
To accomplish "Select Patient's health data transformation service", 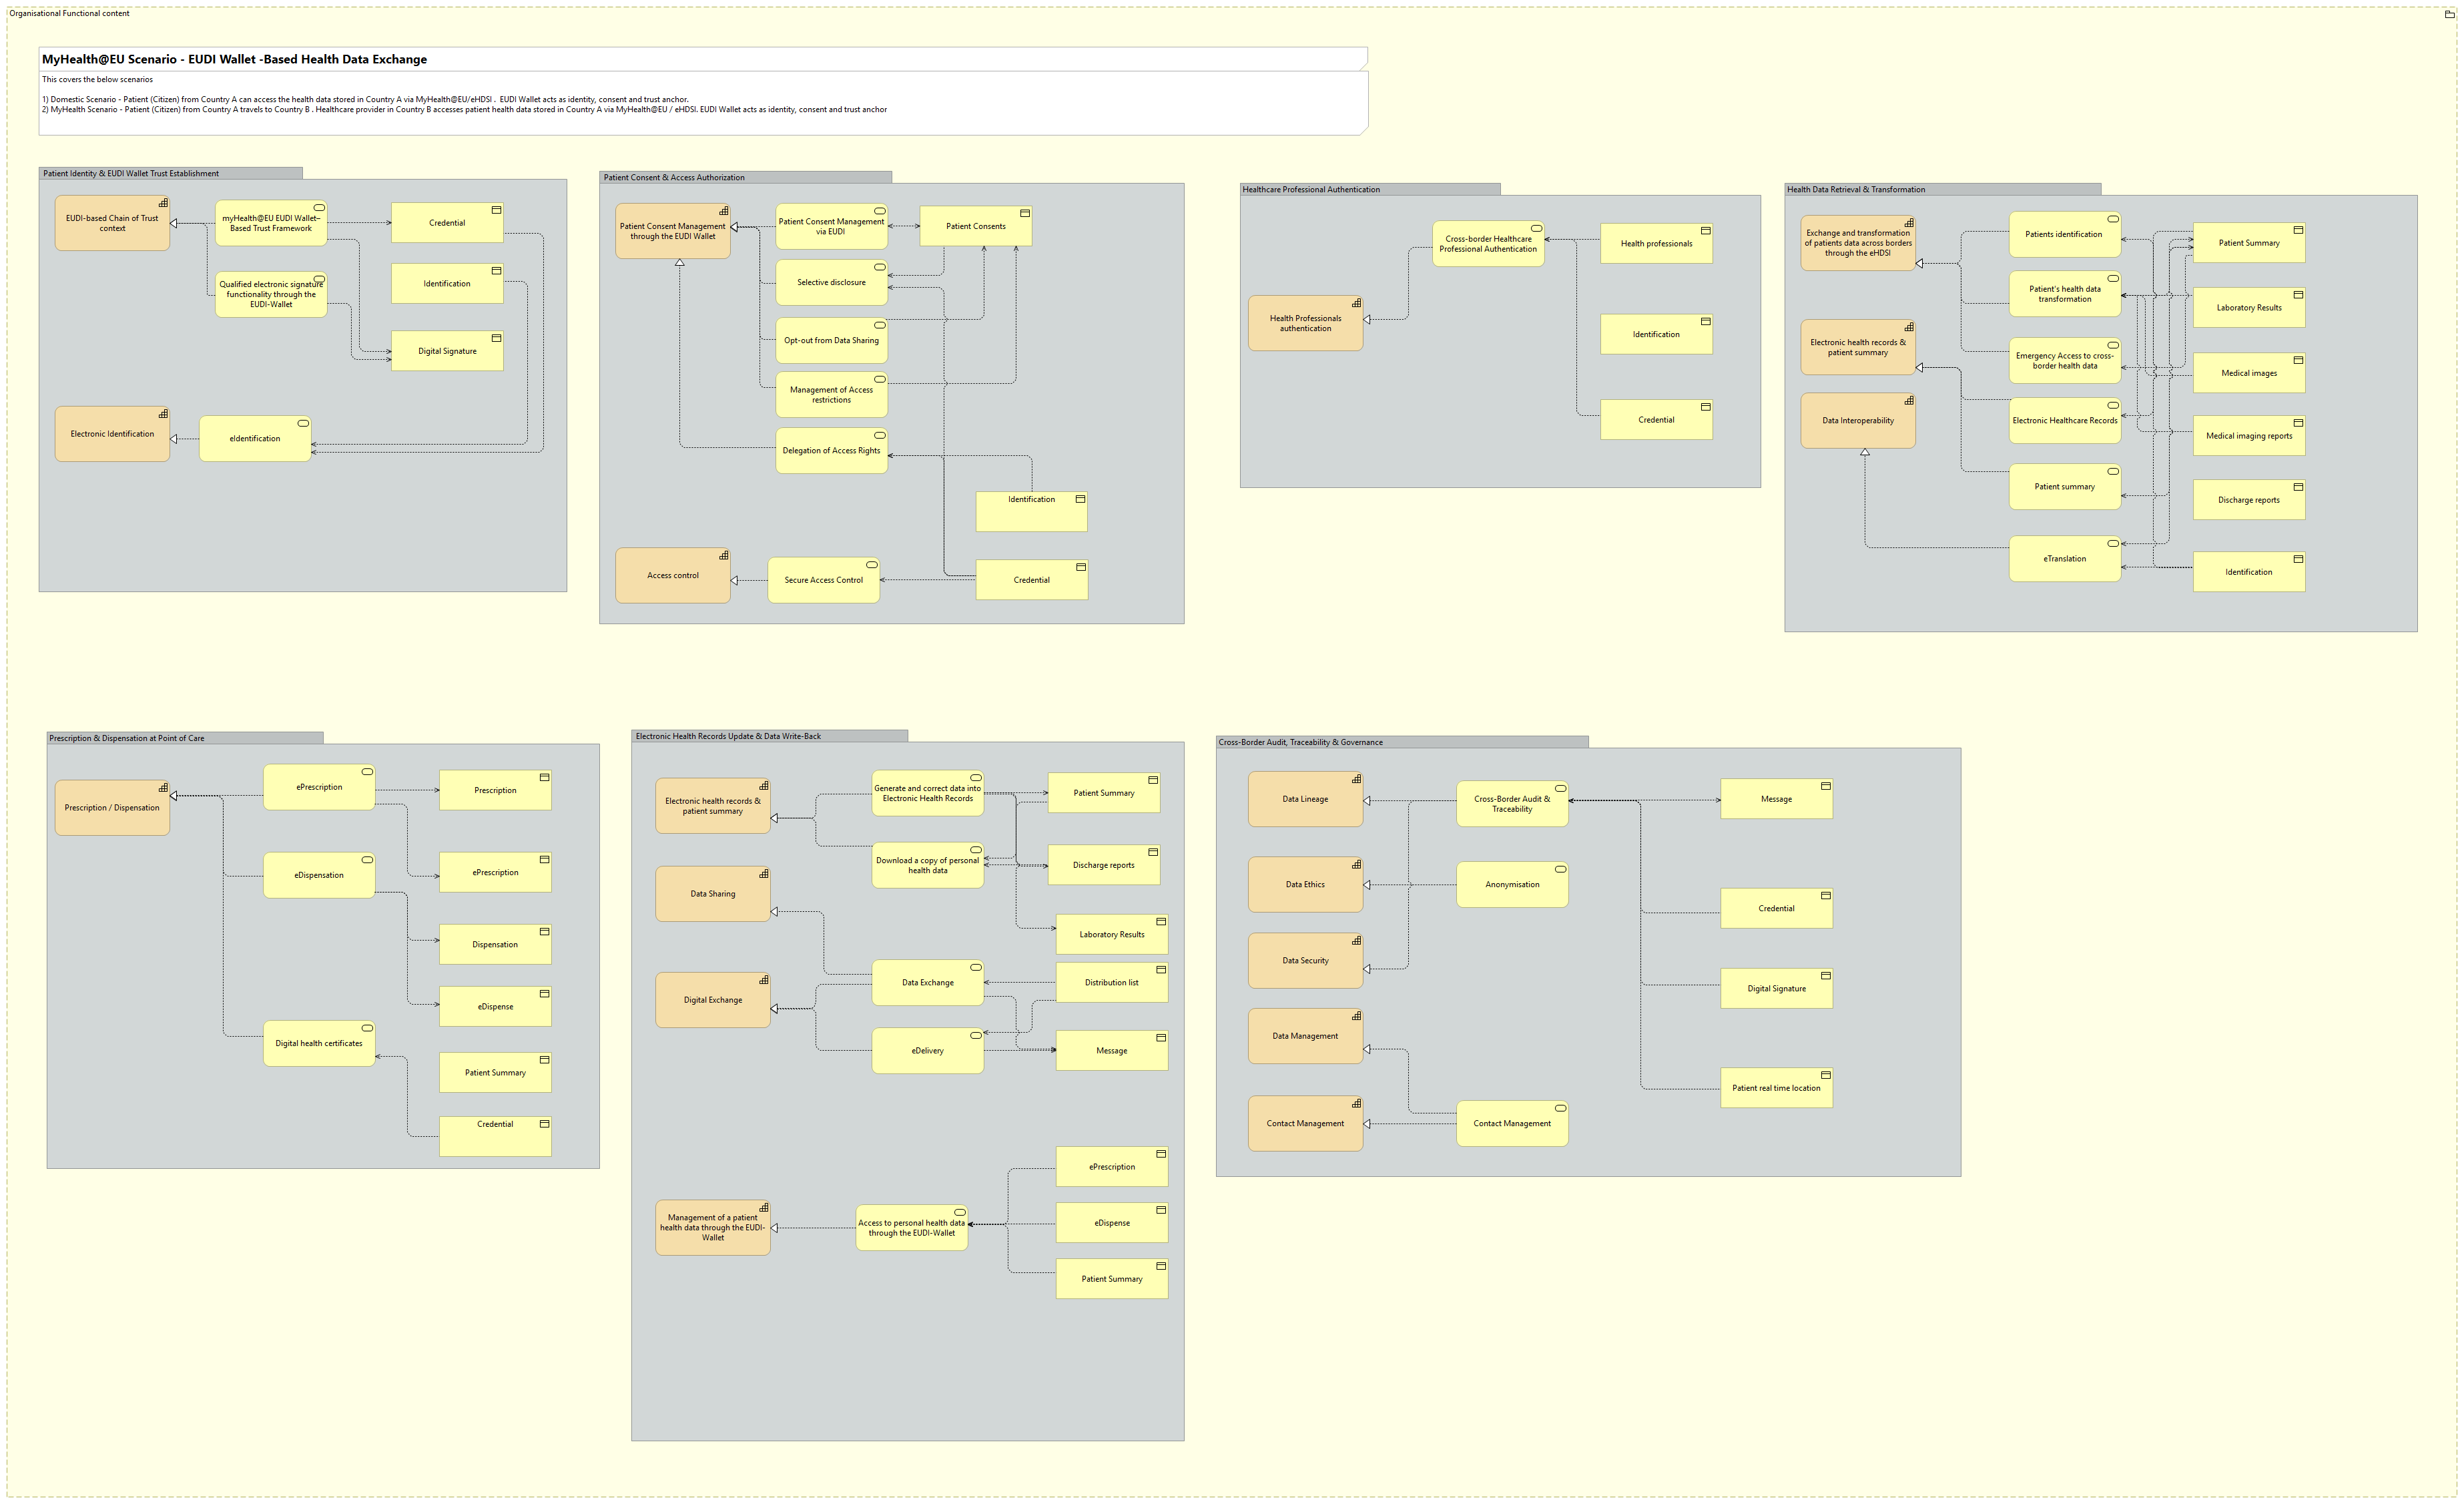I will [2065, 294].
